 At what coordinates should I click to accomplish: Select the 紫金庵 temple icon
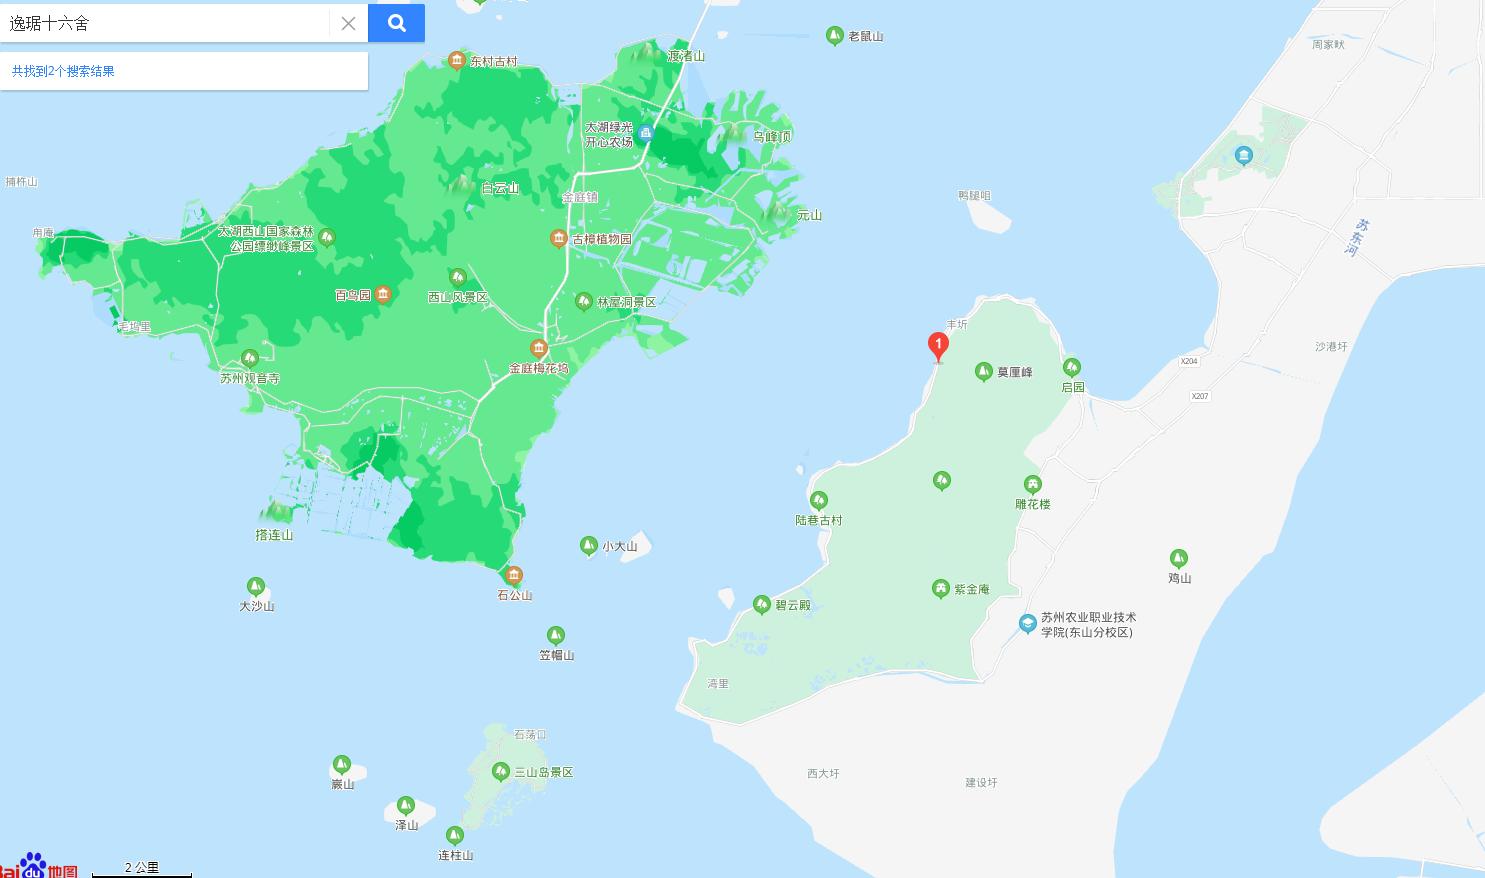coord(941,588)
